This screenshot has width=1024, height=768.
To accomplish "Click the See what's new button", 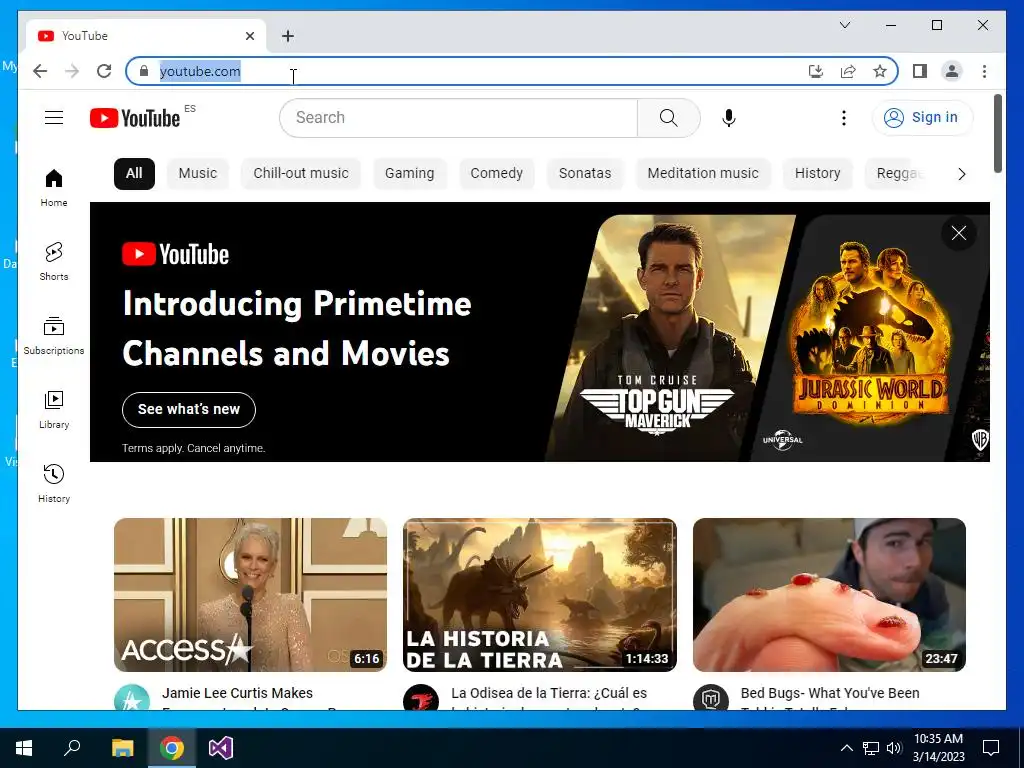I will point(189,409).
